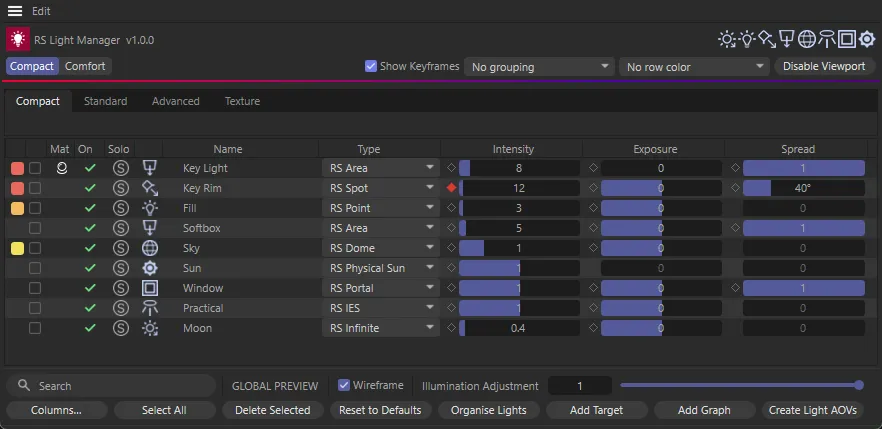Solo the Fill light
882x429 pixels.
[120, 208]
